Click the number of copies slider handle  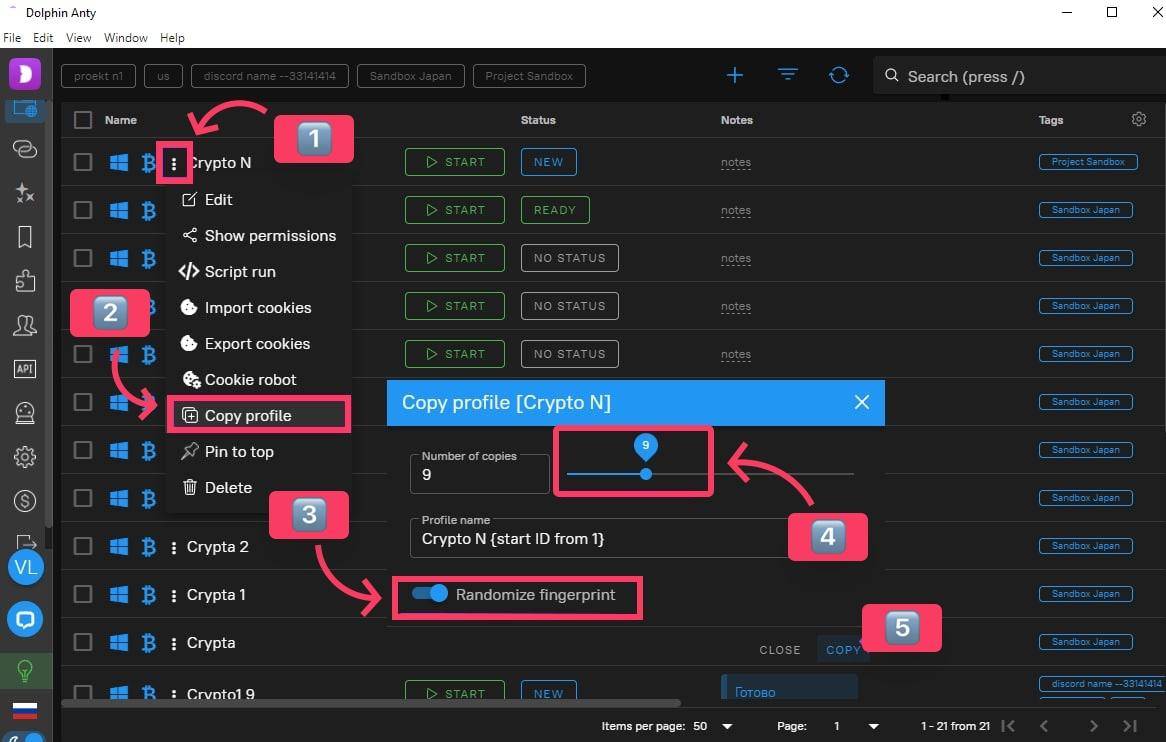tap(645, 474)
